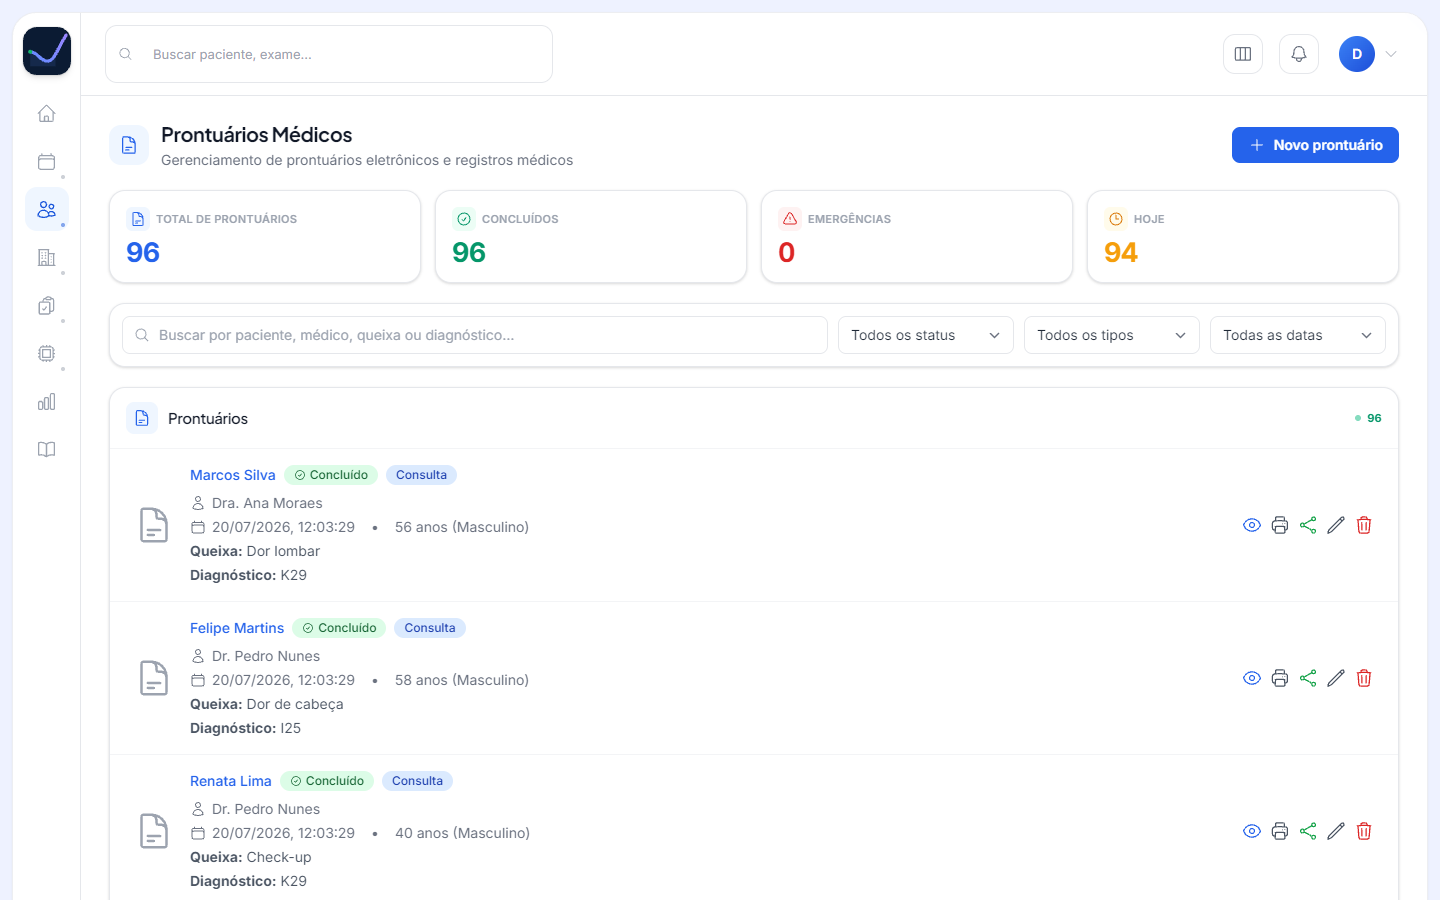1440x900 pixels.
Task: Edit Marcos Silva's record
Action: coord(1336,525)
